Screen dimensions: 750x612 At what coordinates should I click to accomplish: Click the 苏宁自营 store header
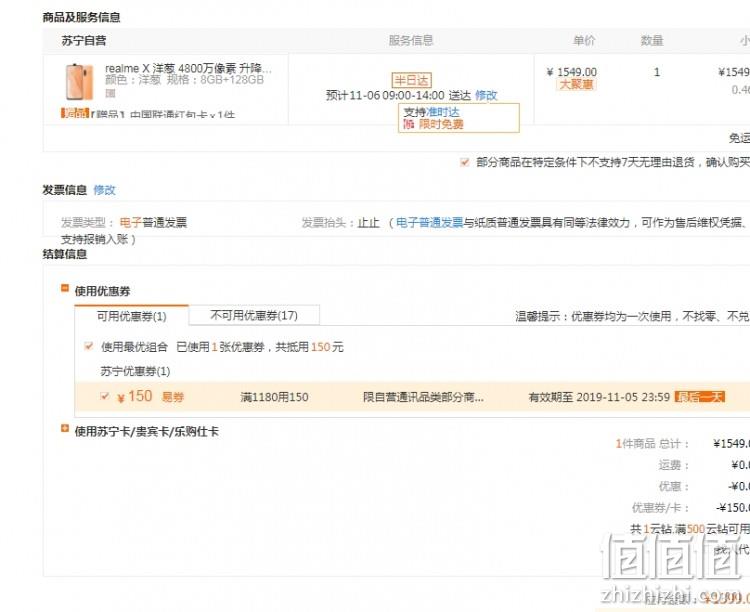pyautogui.click(x=84, y=41)
